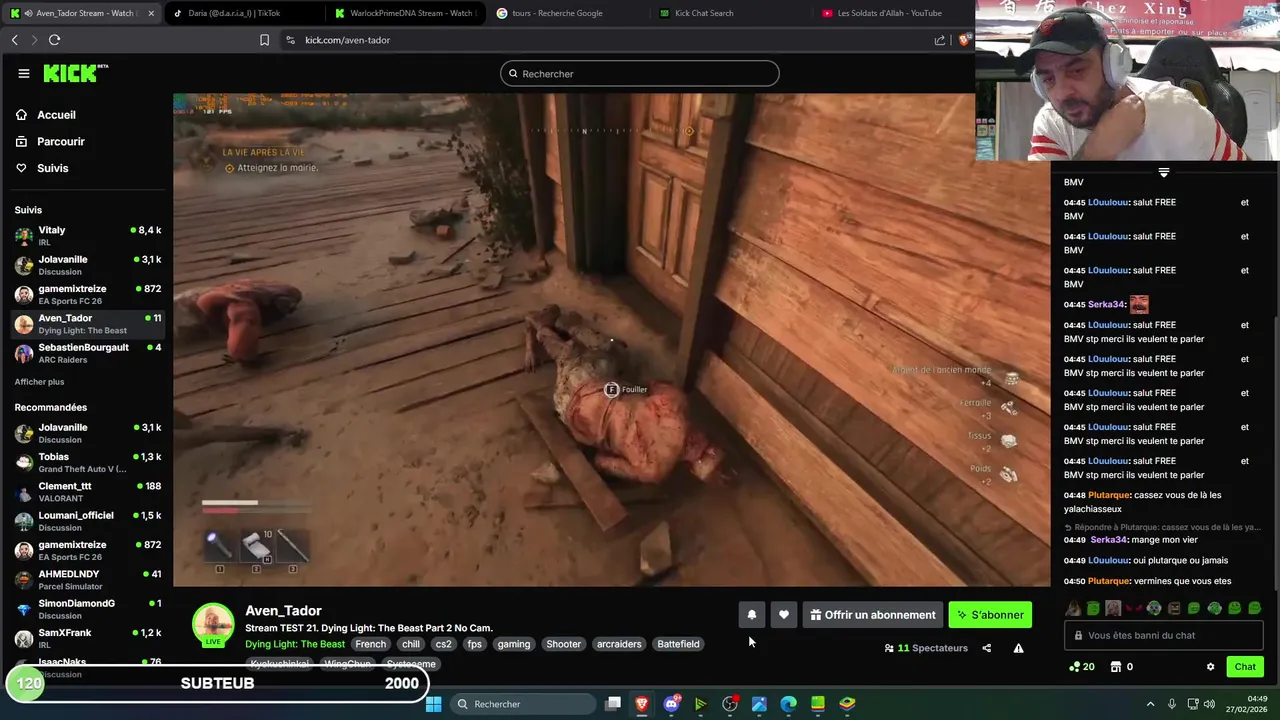Expand the followed list with Afficher plus
This screenshot has height=720, width=1280.
39,382
